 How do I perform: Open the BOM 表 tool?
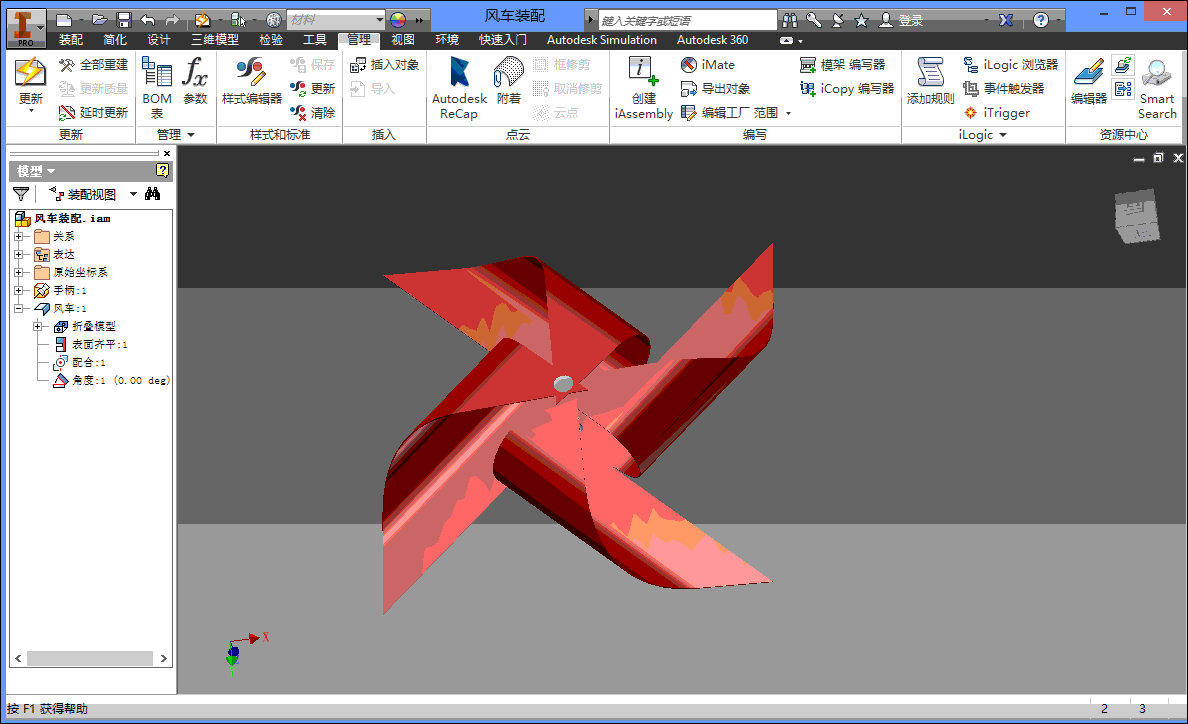coord(157,87)
